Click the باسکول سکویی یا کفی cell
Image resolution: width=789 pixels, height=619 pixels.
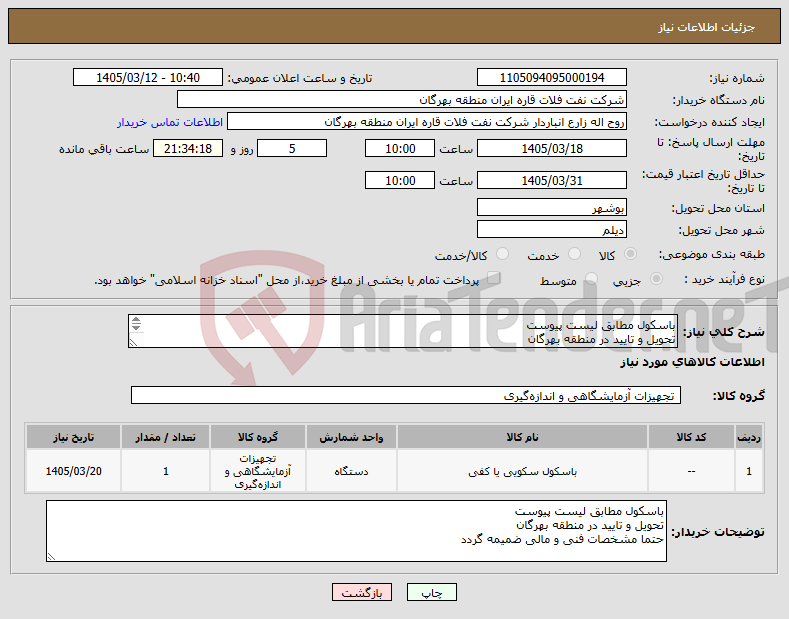522,472
